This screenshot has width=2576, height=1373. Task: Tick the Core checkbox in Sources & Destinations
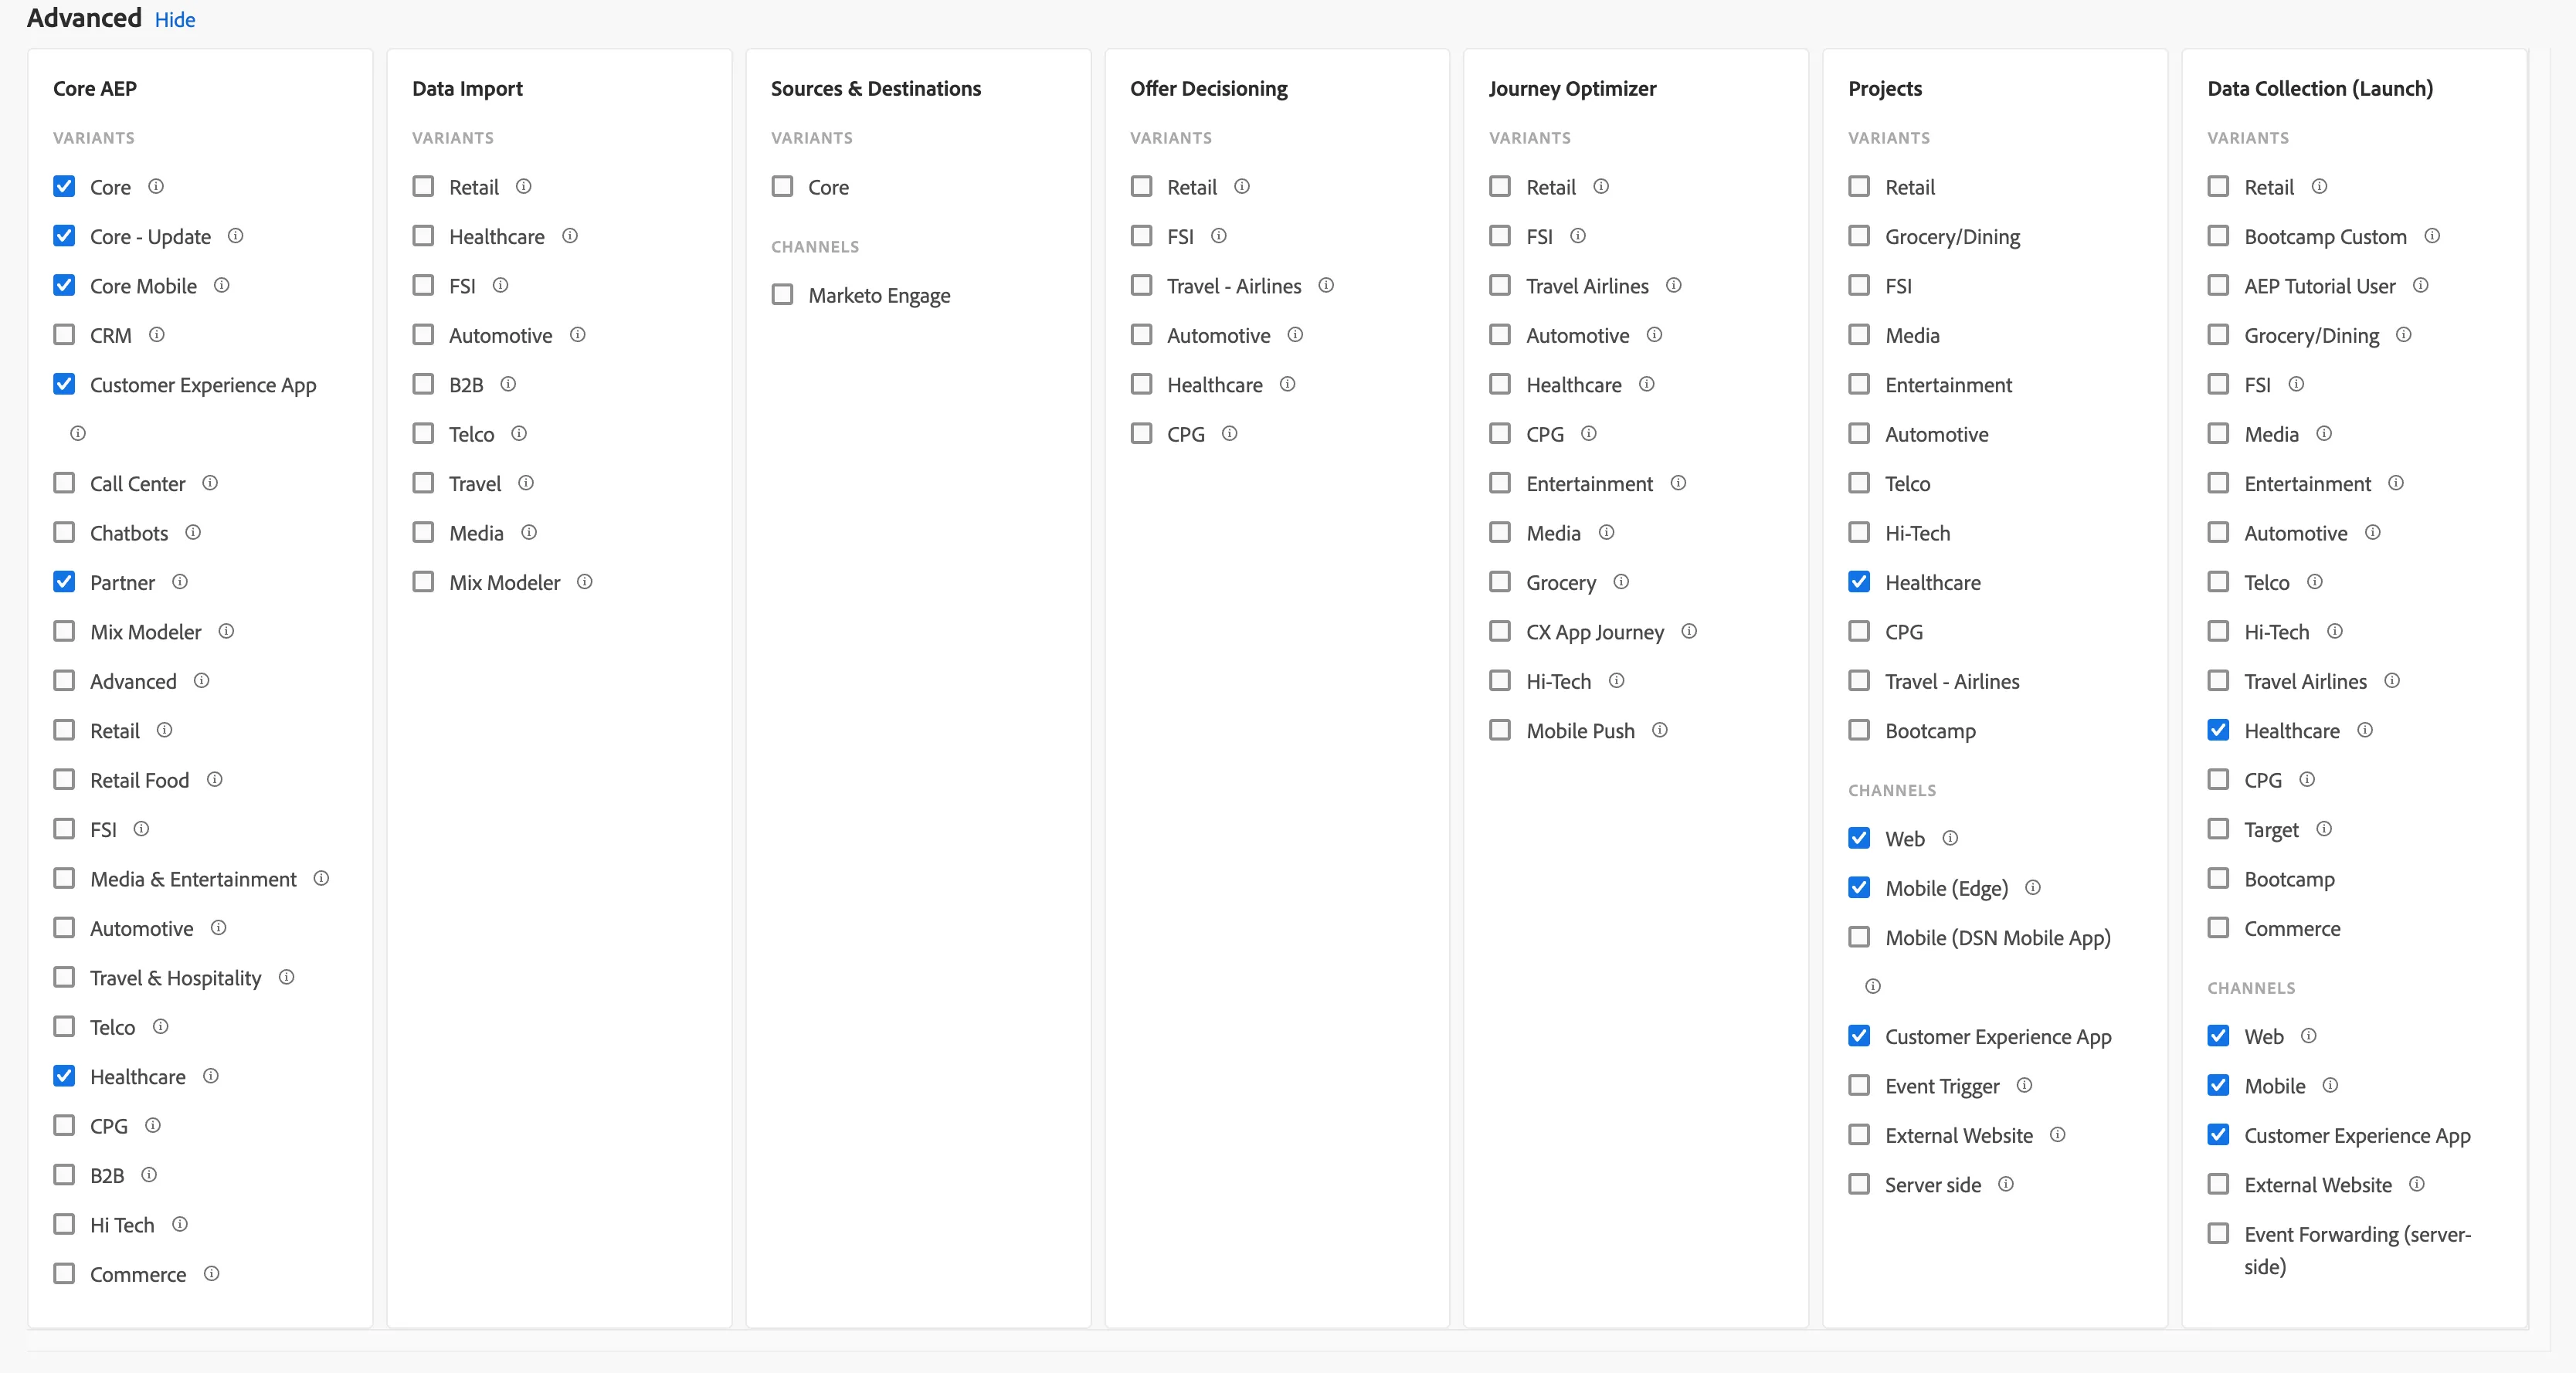coord(783,186)
